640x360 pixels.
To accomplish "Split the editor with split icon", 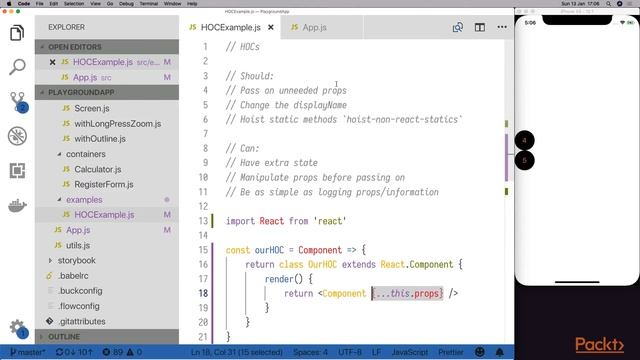I will point(480,27).
